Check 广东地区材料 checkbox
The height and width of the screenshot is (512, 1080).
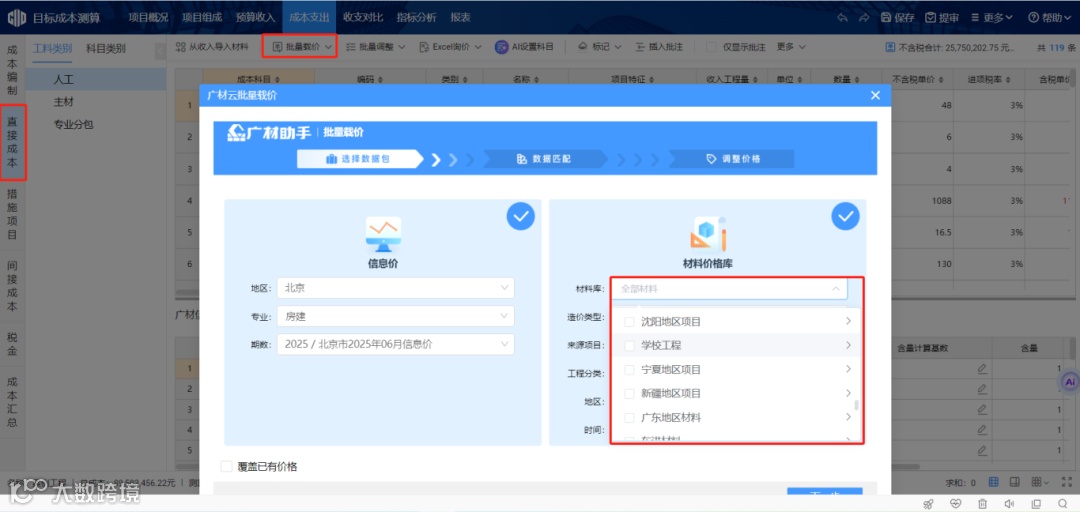(x=629, y=418)
